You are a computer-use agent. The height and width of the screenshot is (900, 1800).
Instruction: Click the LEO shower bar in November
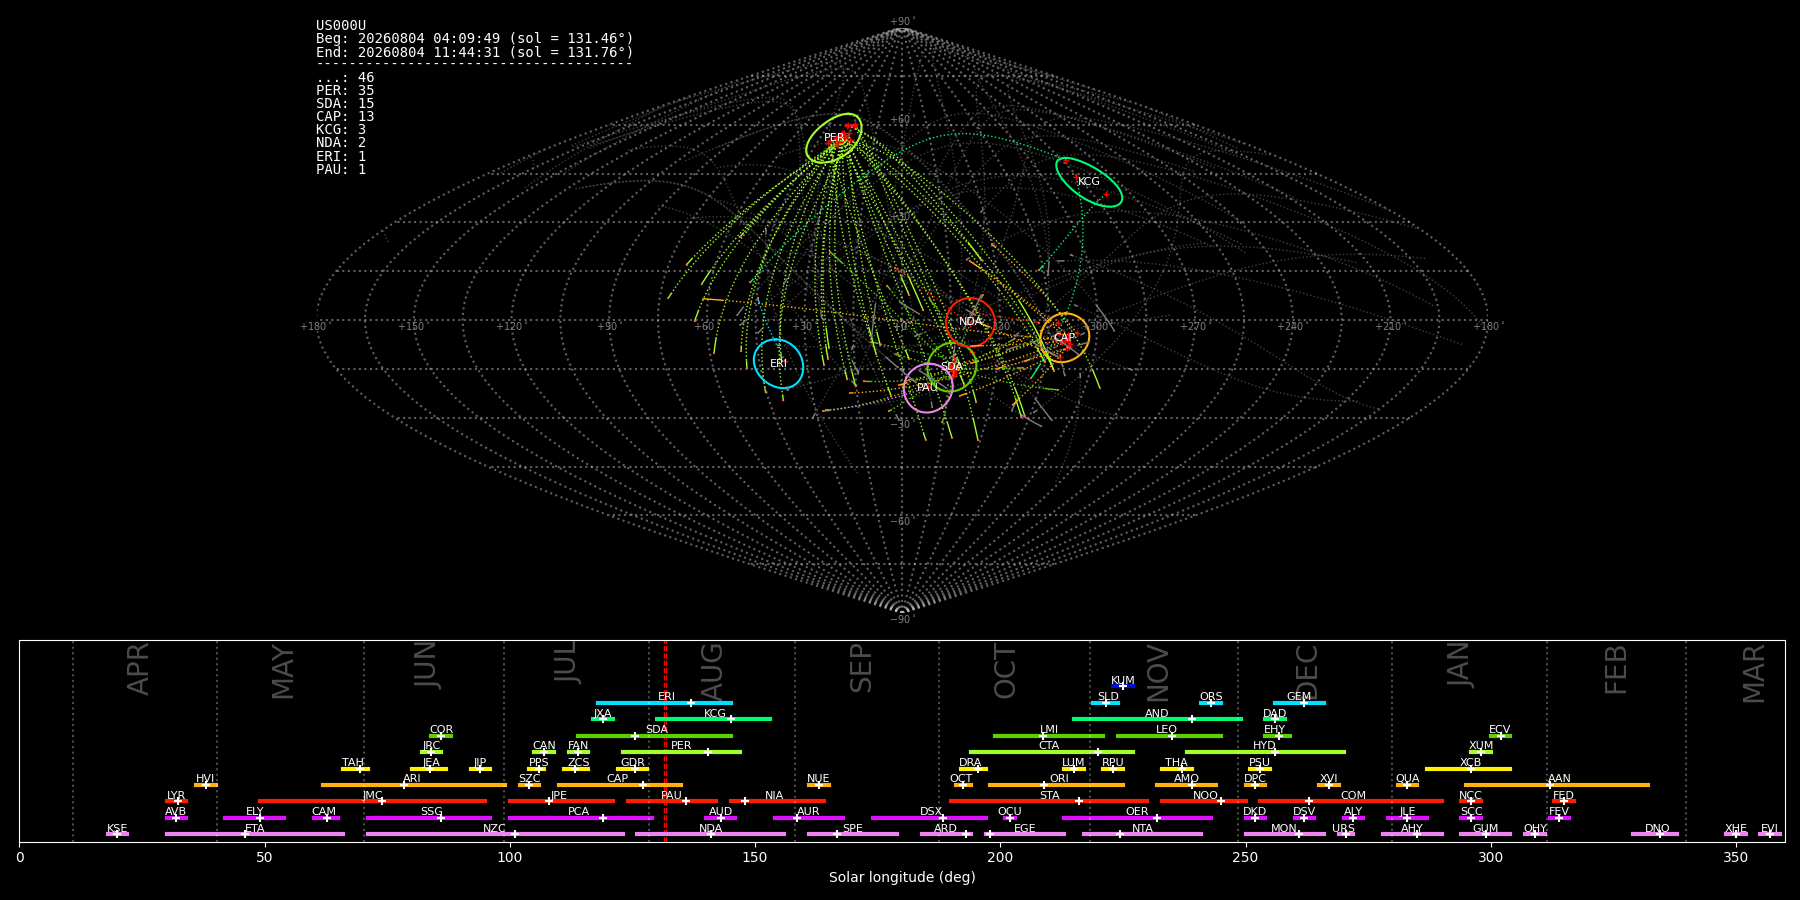pos(1169,736)
